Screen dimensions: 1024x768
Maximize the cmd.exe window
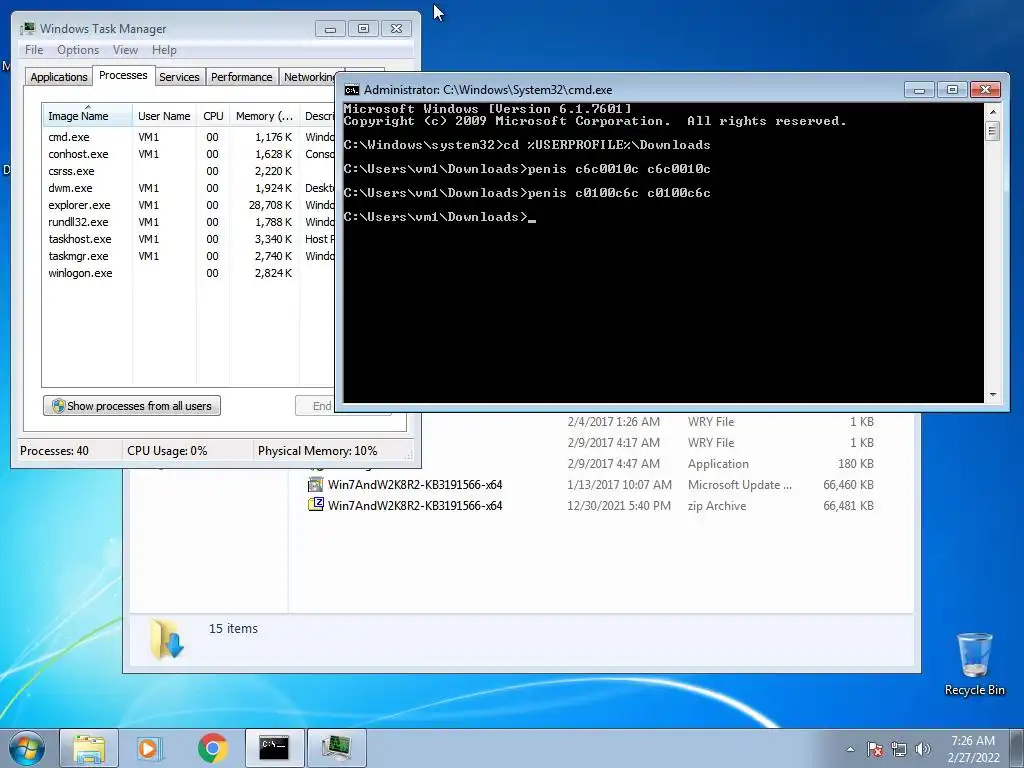[952, 90]
